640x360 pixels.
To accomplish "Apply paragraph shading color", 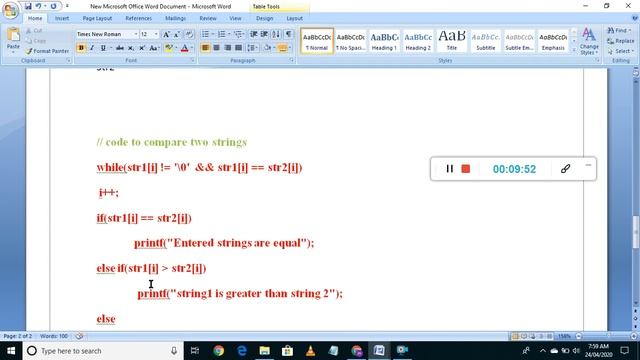I will [x=267, y=48].
